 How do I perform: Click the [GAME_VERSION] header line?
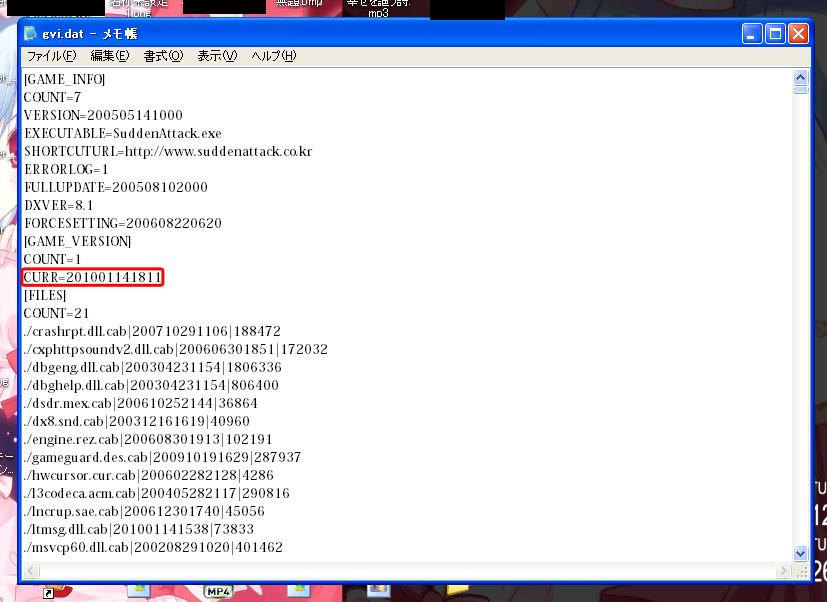[78, 241]
